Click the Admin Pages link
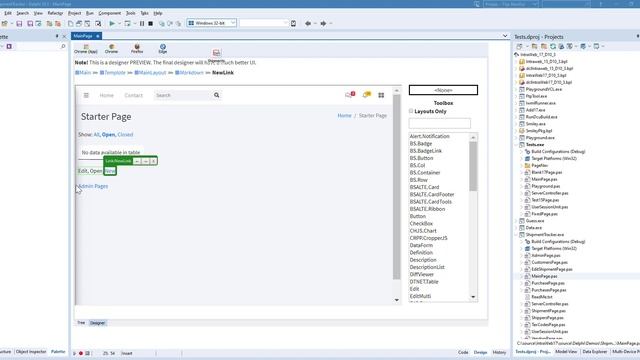This screenshot has height=360, width=640. click(x=93, y=186)
